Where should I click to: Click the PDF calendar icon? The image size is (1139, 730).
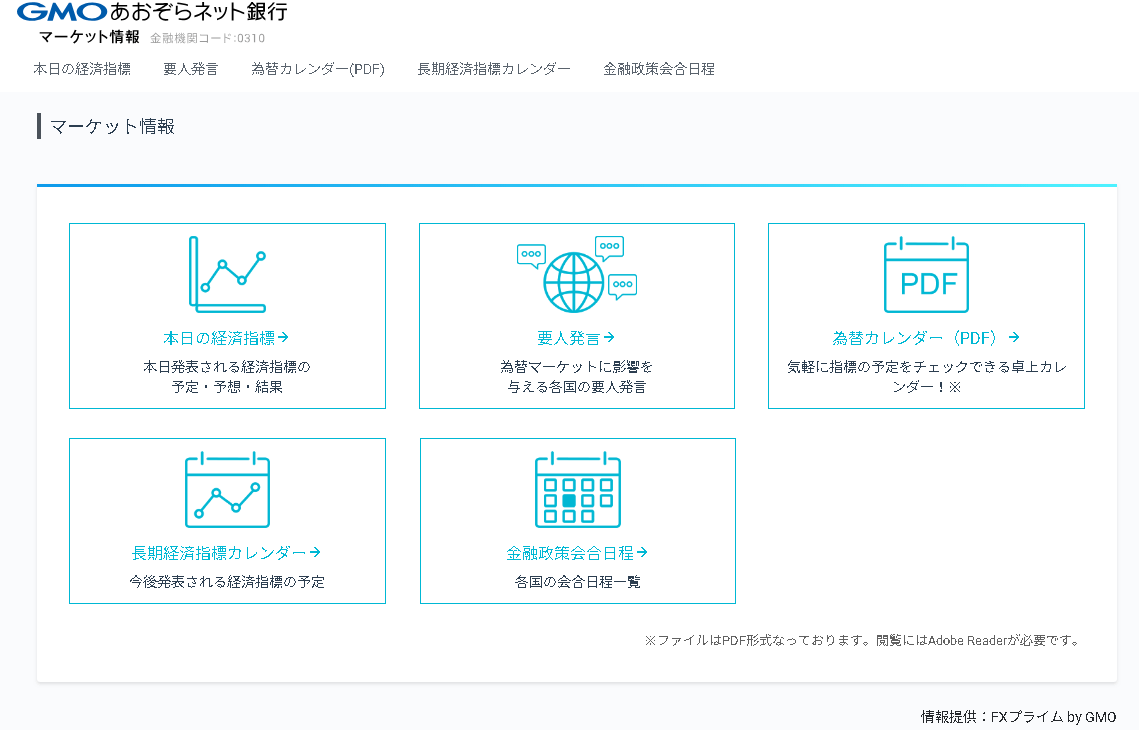(x=925, y=275)
